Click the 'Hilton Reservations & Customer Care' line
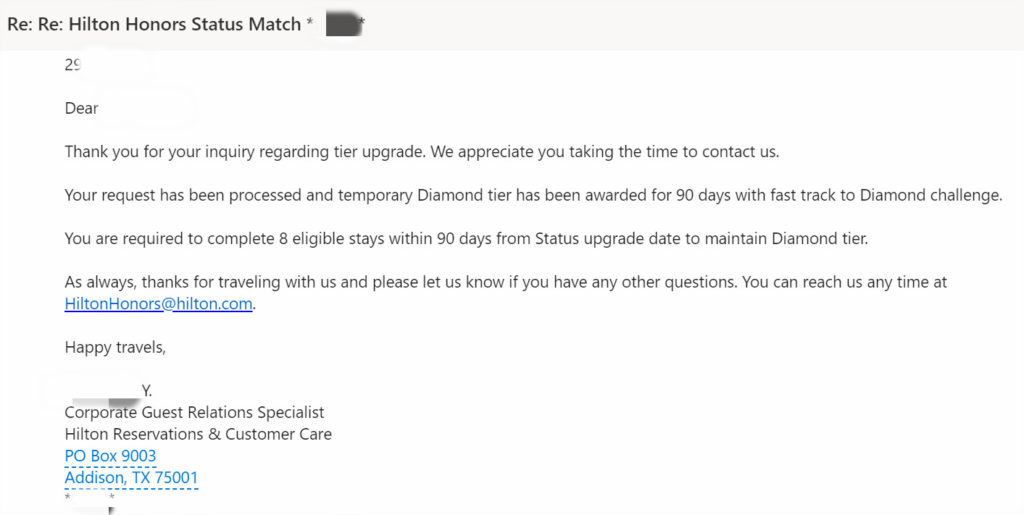Screen dimensions: 1024x515 198,434
